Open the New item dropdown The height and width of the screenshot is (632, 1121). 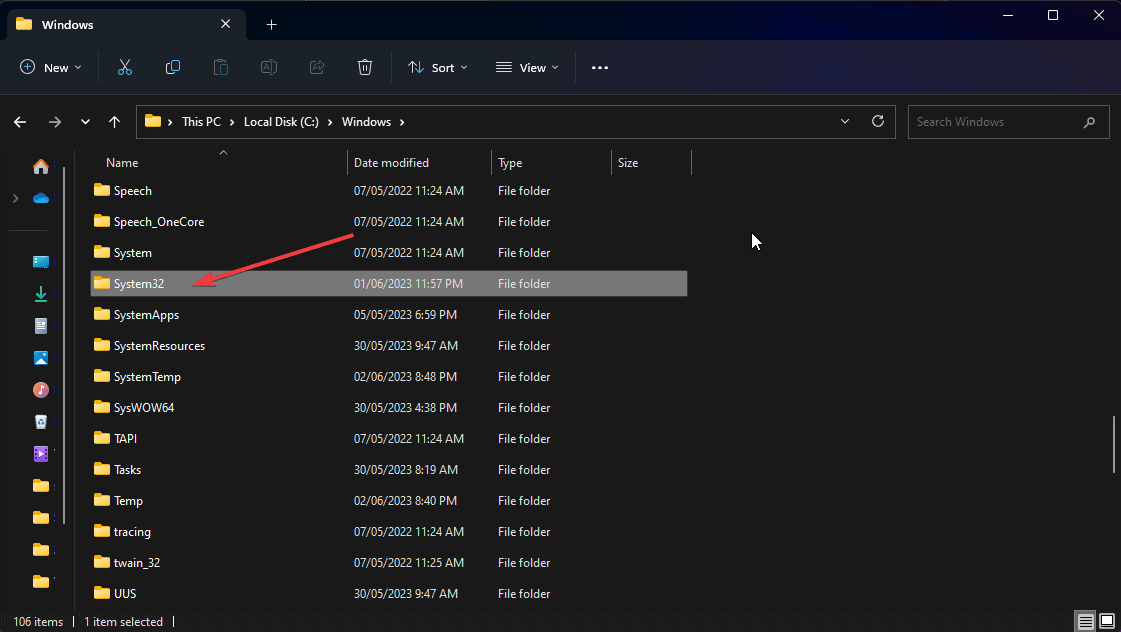51,67
